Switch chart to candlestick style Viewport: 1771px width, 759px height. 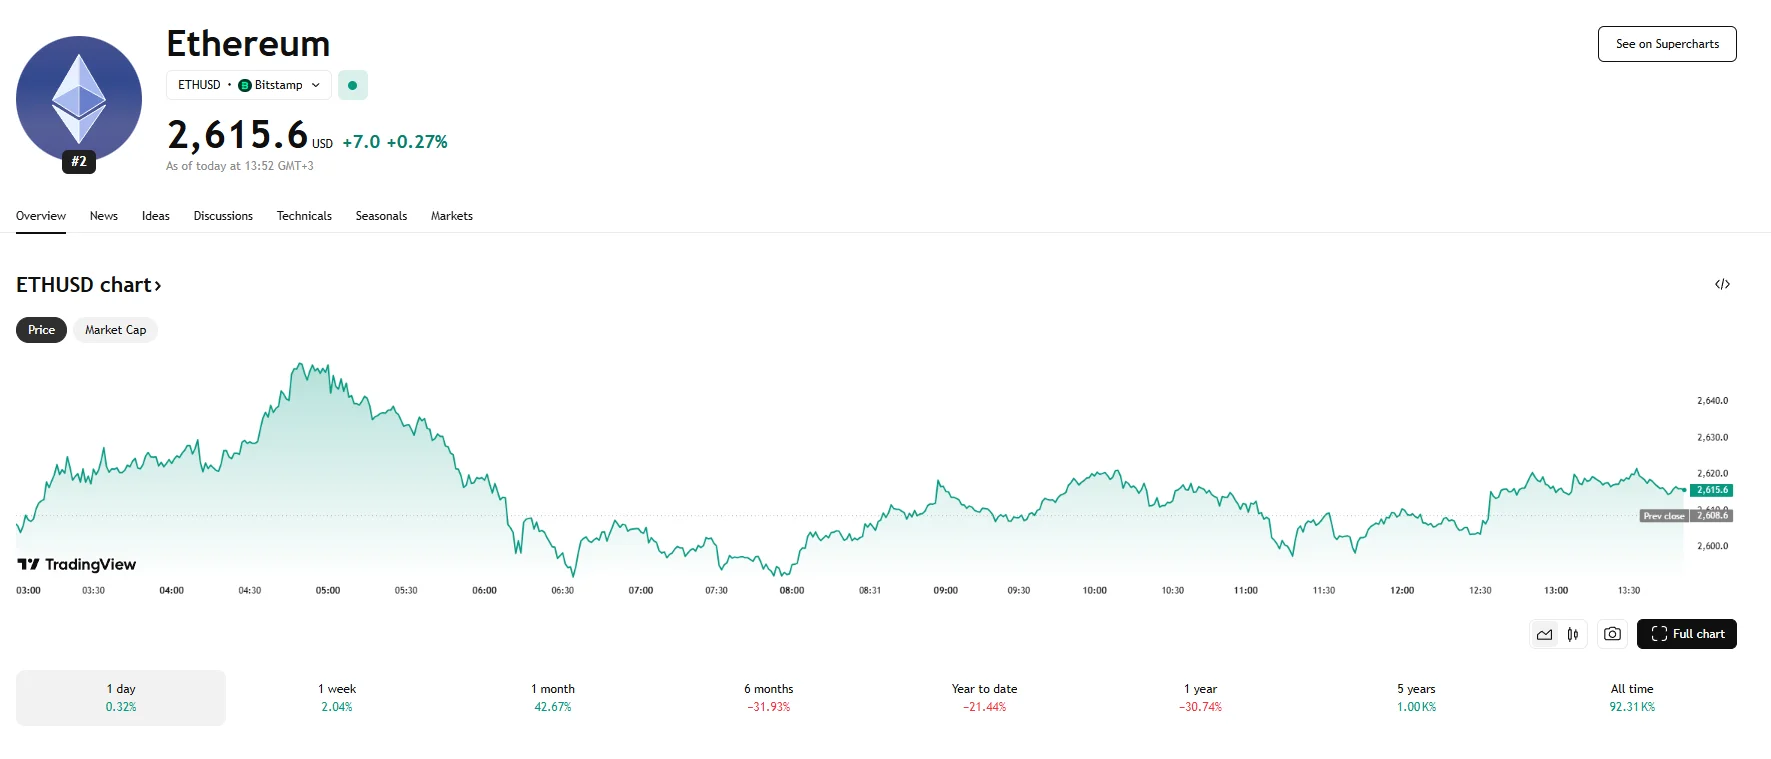pyautogui.click(x=1573, y=634)
